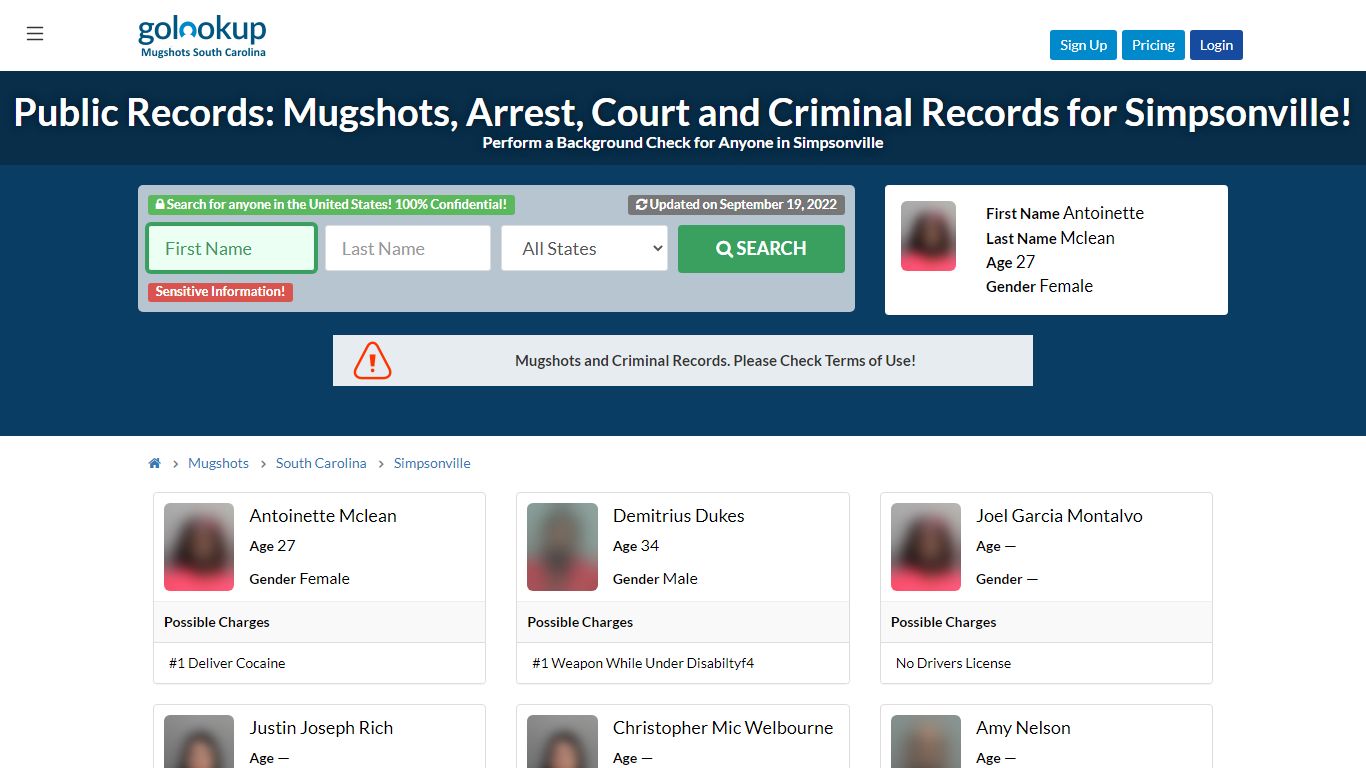Click the charge '#1 Deliver Cocaine'

click(x=227, y=663)
